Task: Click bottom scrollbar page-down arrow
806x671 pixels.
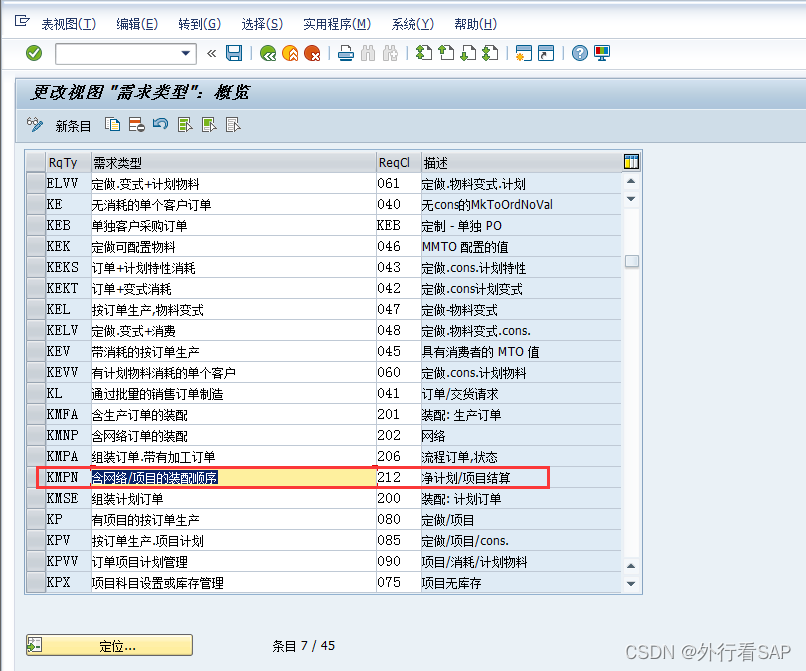Action: (x=631, y=584)
